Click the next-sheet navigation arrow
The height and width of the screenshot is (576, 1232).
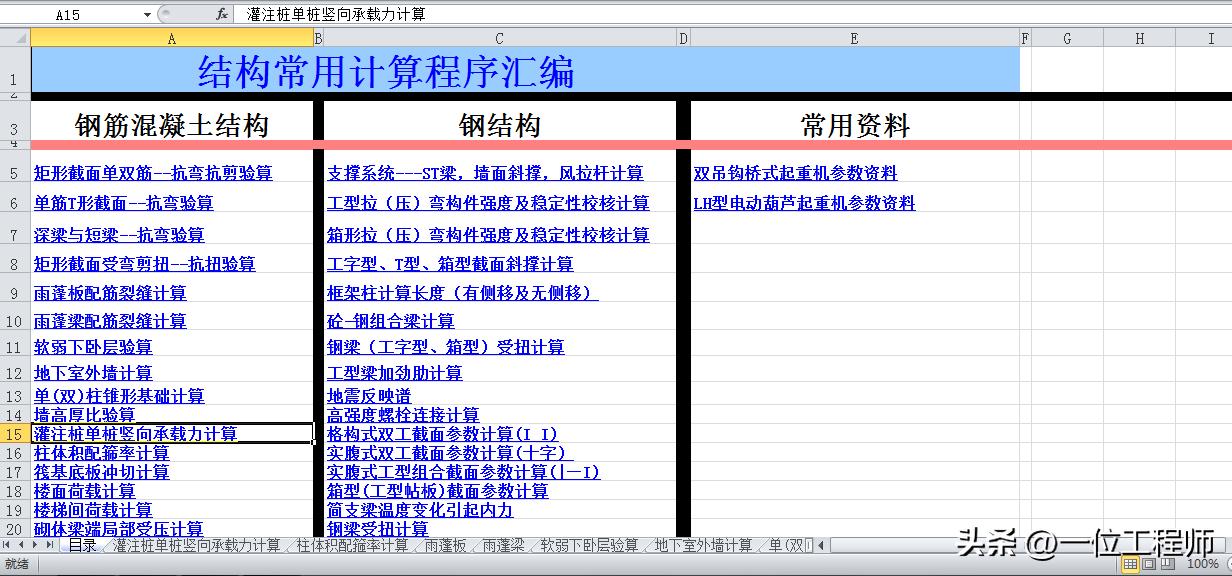click(34, 546)
